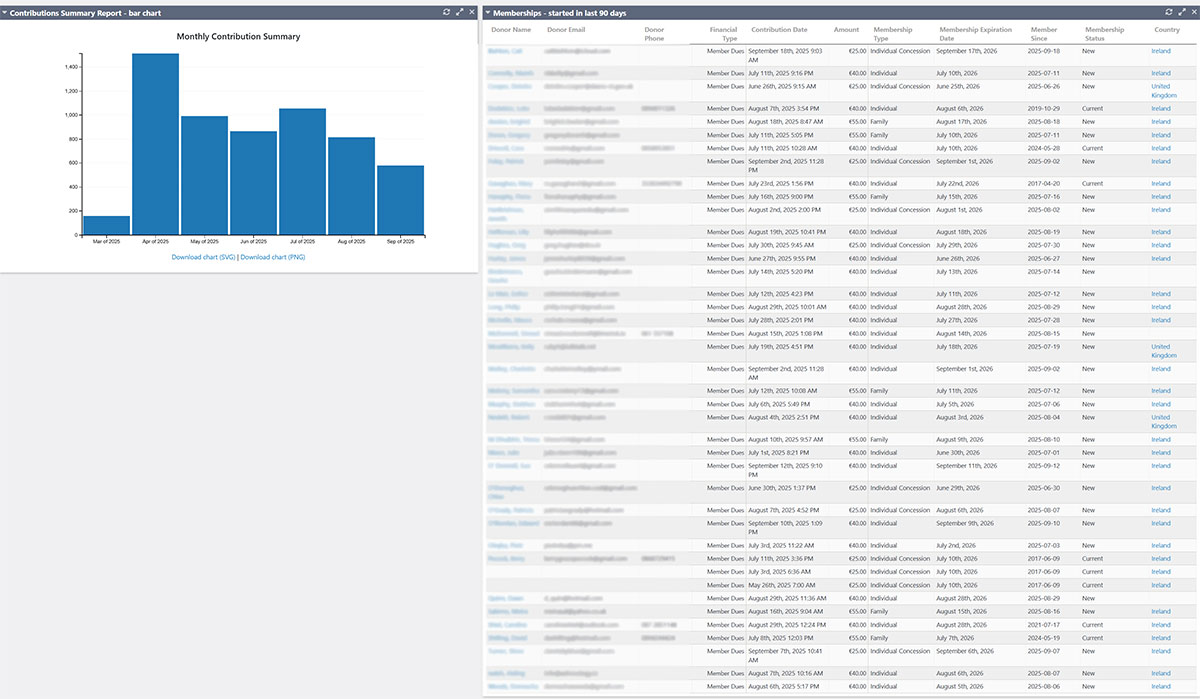Click the Member Since value 2021-07-17

coord(1044,625)
